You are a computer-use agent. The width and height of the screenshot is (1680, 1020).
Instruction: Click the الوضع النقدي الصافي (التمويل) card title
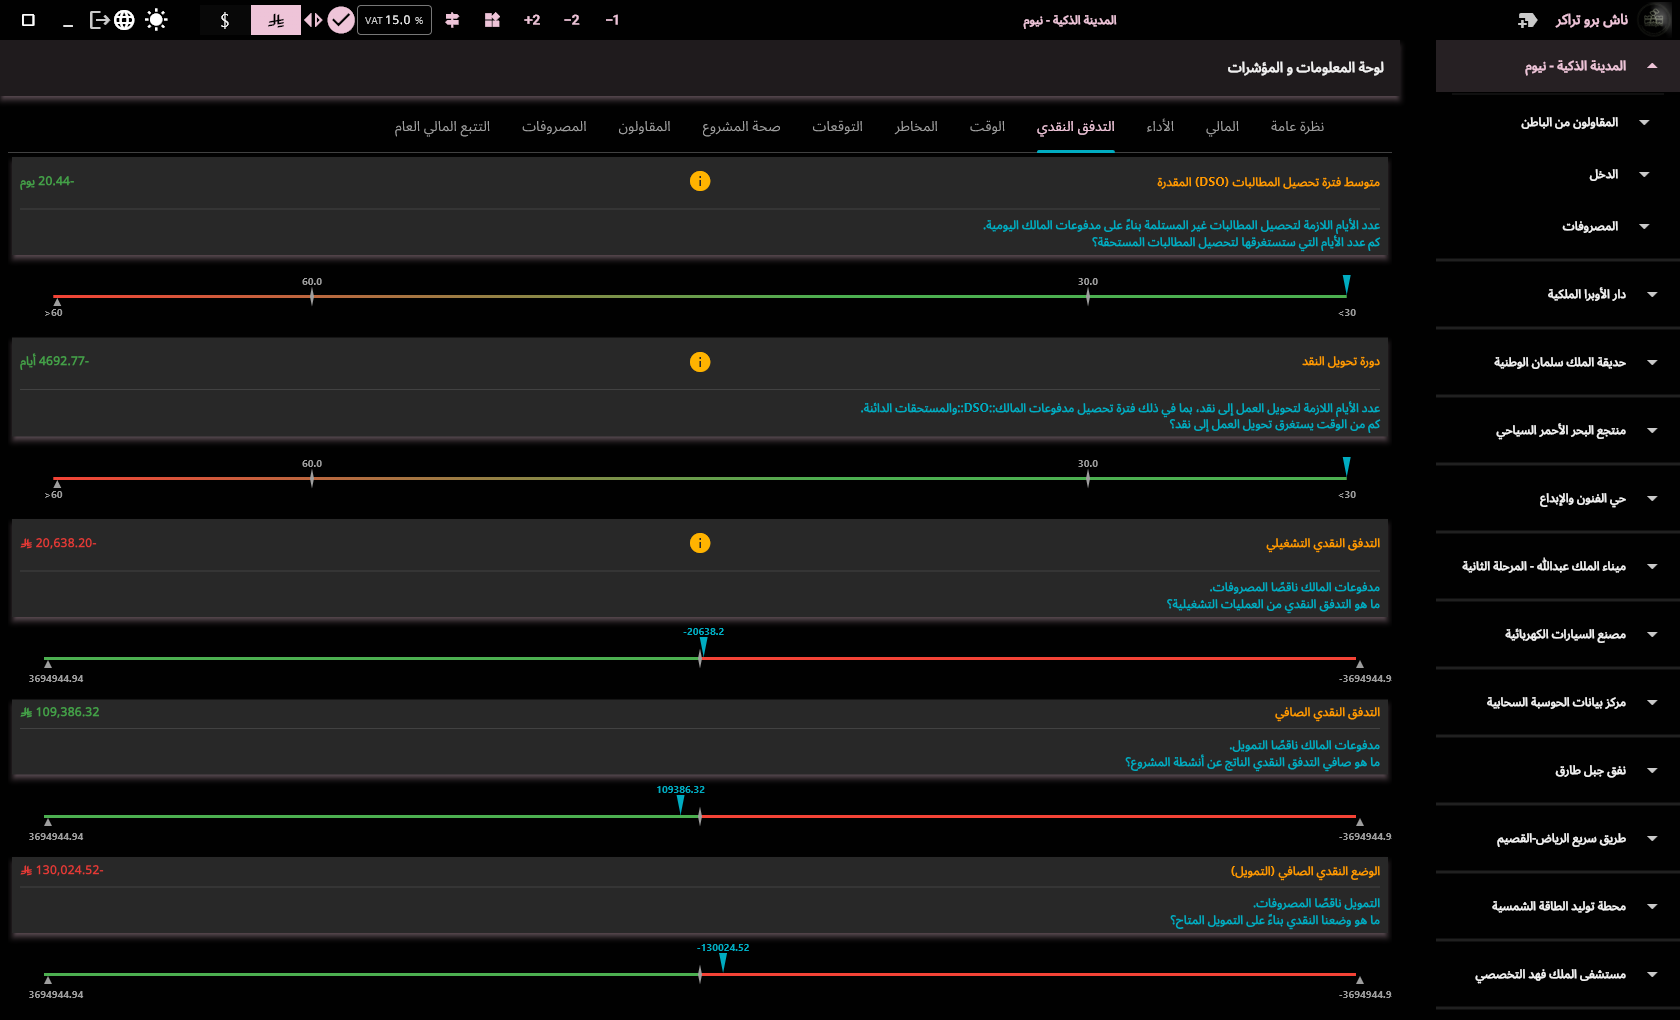coord(1305,871)
